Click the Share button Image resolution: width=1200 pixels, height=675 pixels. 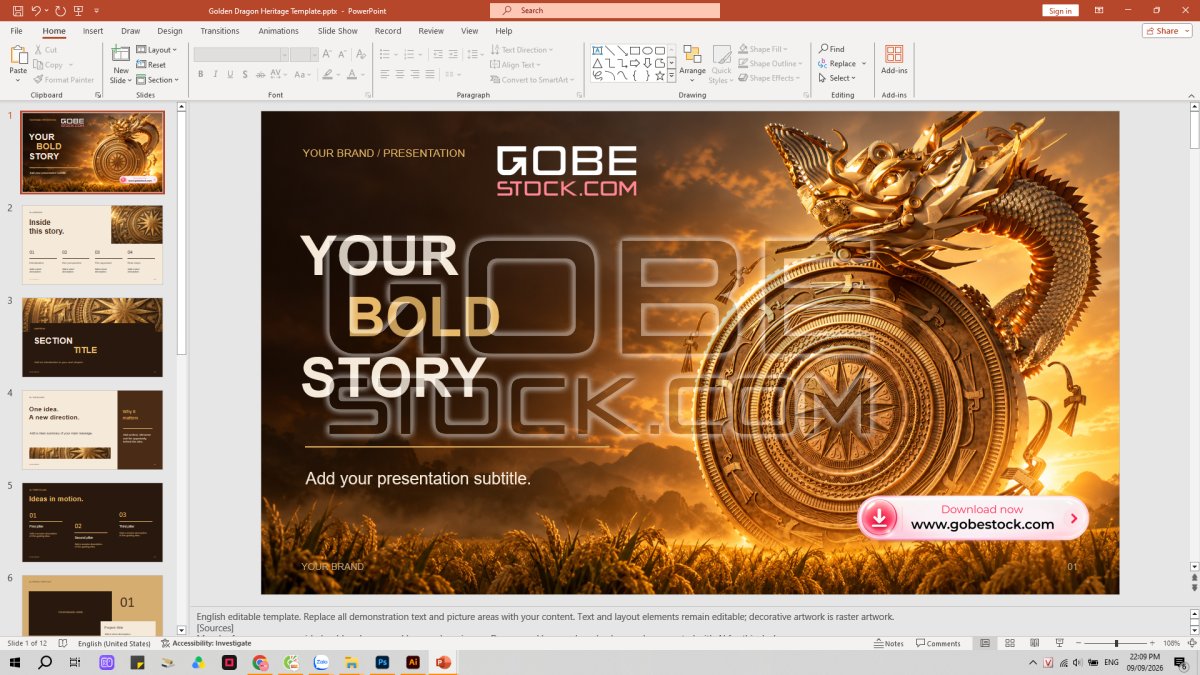click(1167, 31)
